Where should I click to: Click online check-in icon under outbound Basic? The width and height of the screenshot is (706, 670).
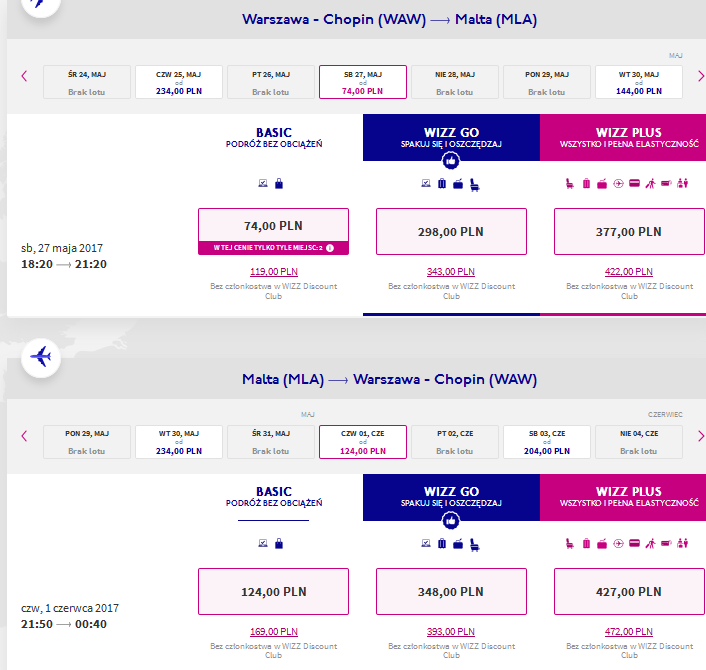click(x=263, y=183)
